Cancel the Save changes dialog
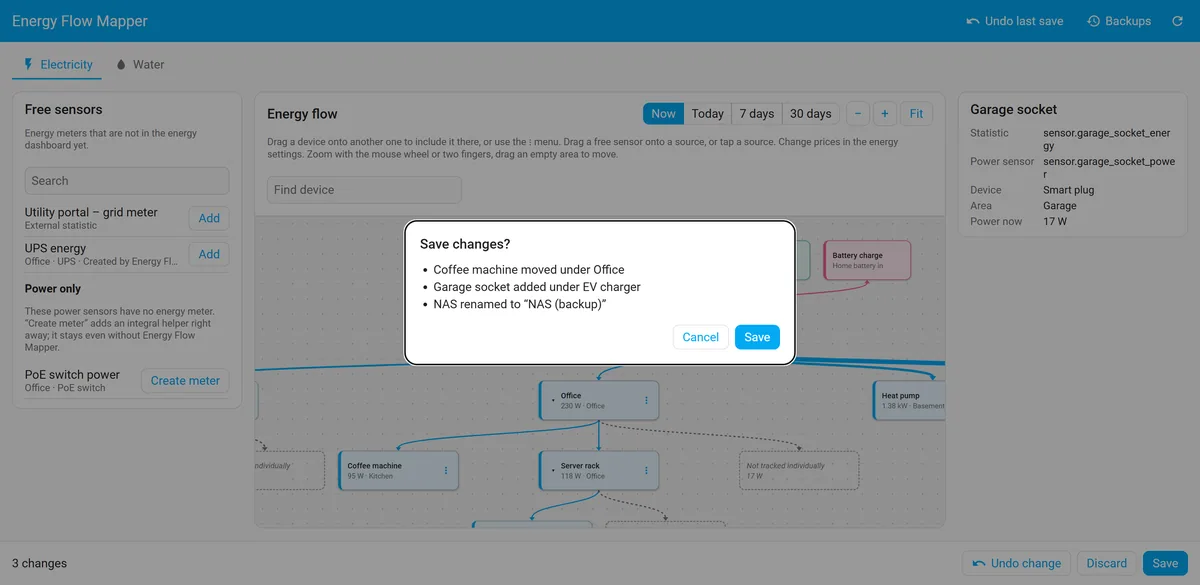Viewport: 1200px width, 585px height. click(700, 337)
